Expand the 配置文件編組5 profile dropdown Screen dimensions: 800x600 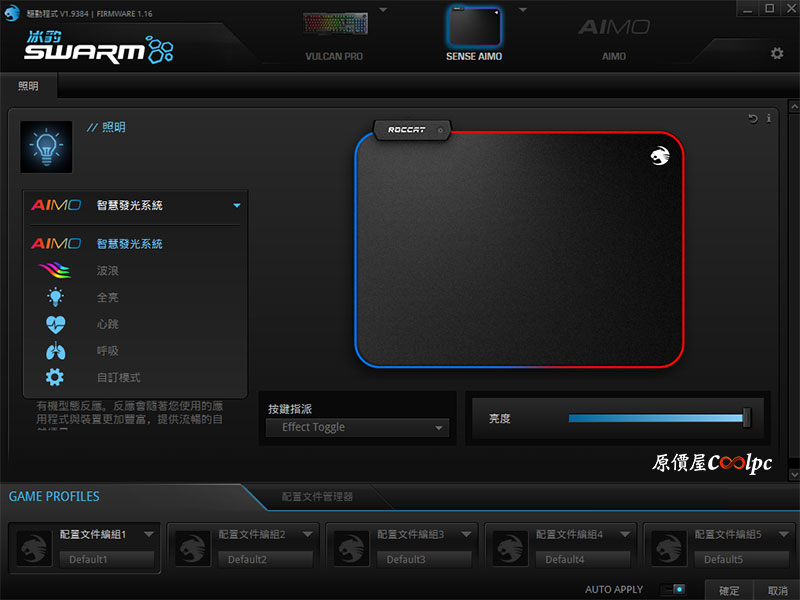click(784, 534)
